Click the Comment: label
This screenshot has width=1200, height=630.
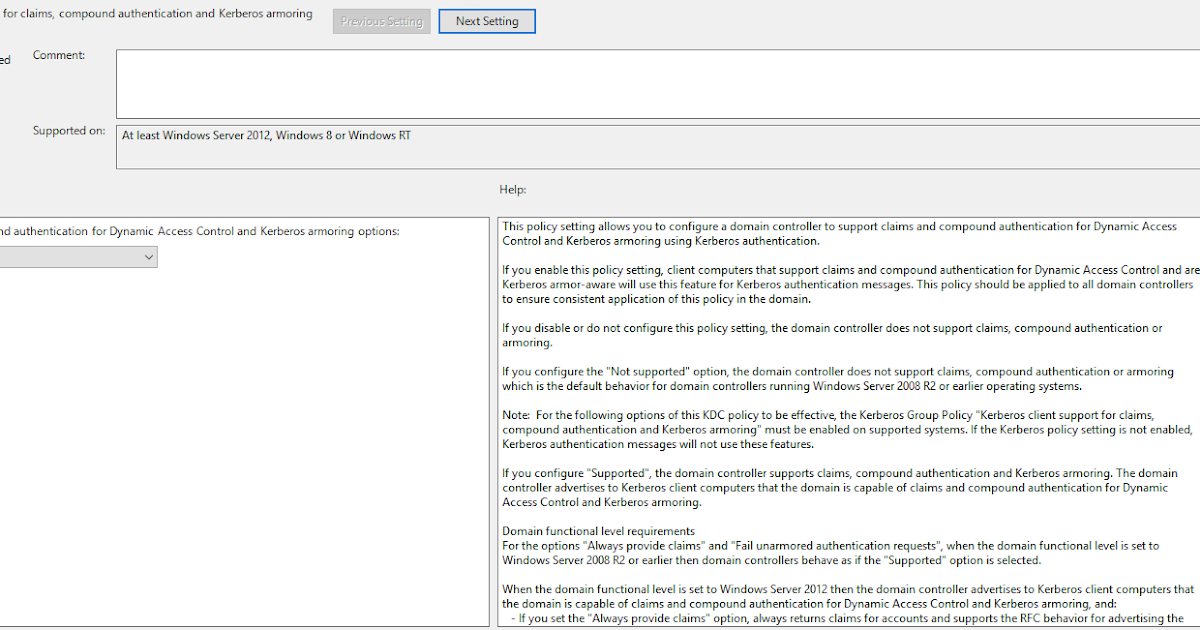59,55
